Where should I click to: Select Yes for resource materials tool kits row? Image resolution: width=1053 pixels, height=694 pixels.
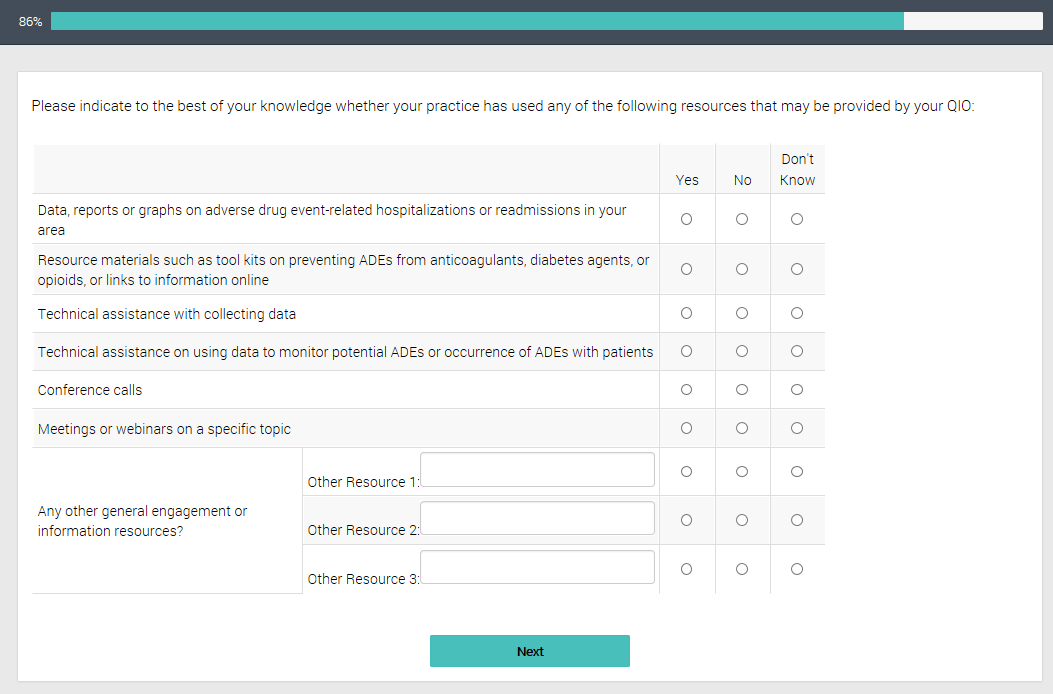point(686,269)
